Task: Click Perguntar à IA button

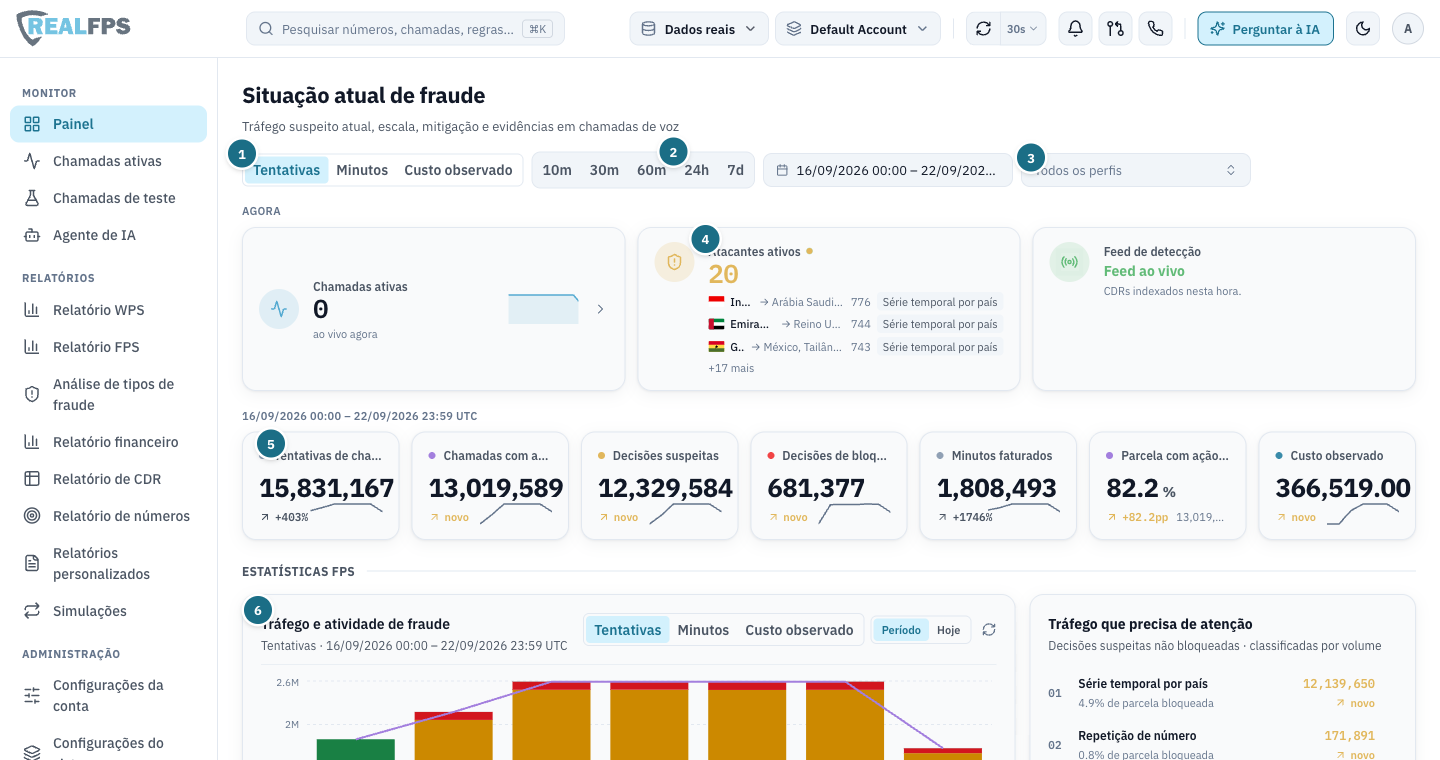Action: pos(1265,29)
